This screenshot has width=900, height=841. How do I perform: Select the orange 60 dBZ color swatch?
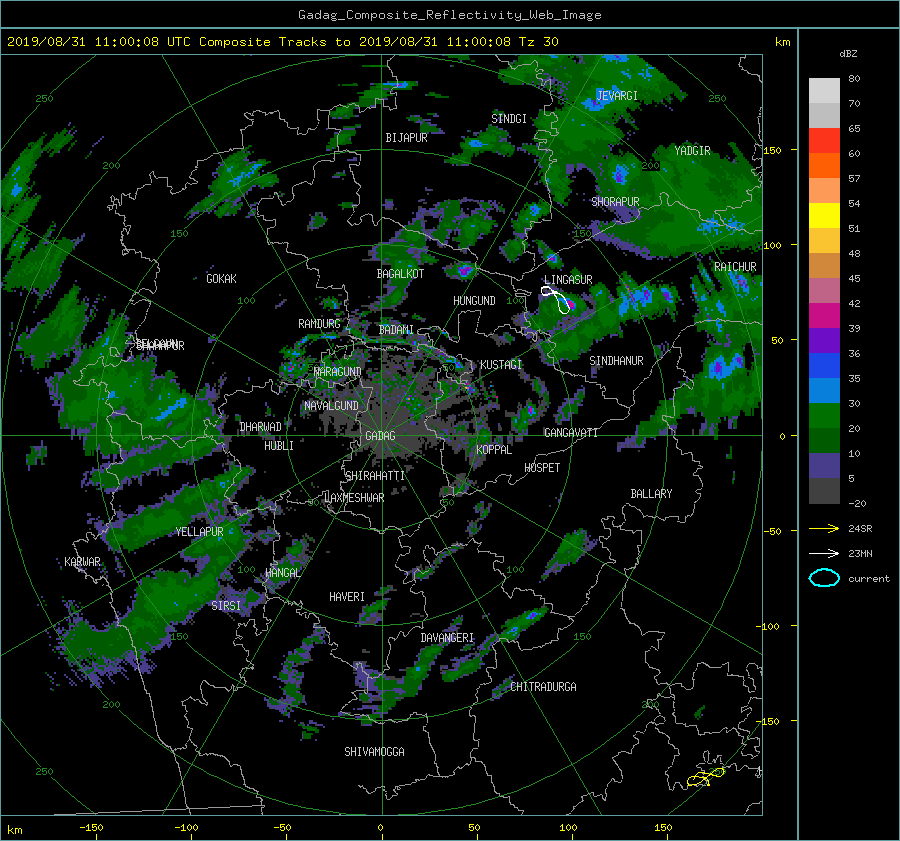point(824,165)
